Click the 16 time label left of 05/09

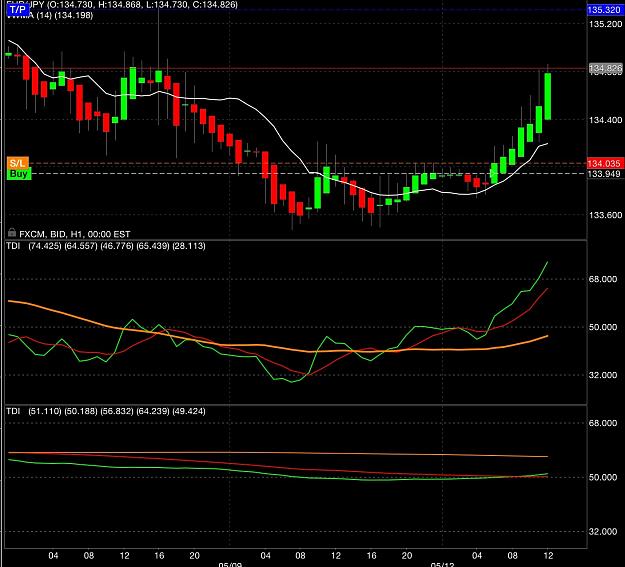coord(159,555)
